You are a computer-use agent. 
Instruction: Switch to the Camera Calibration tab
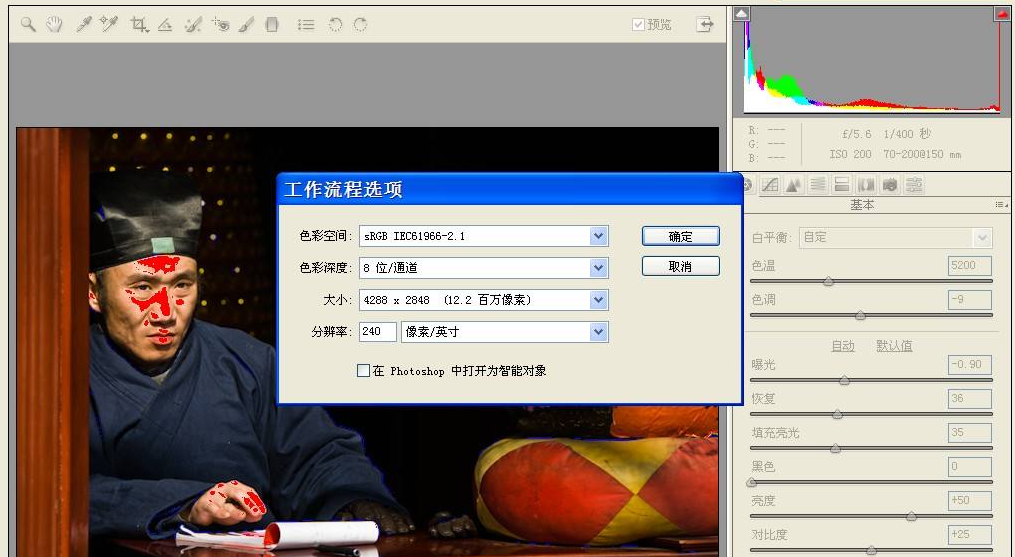point(890,185)
